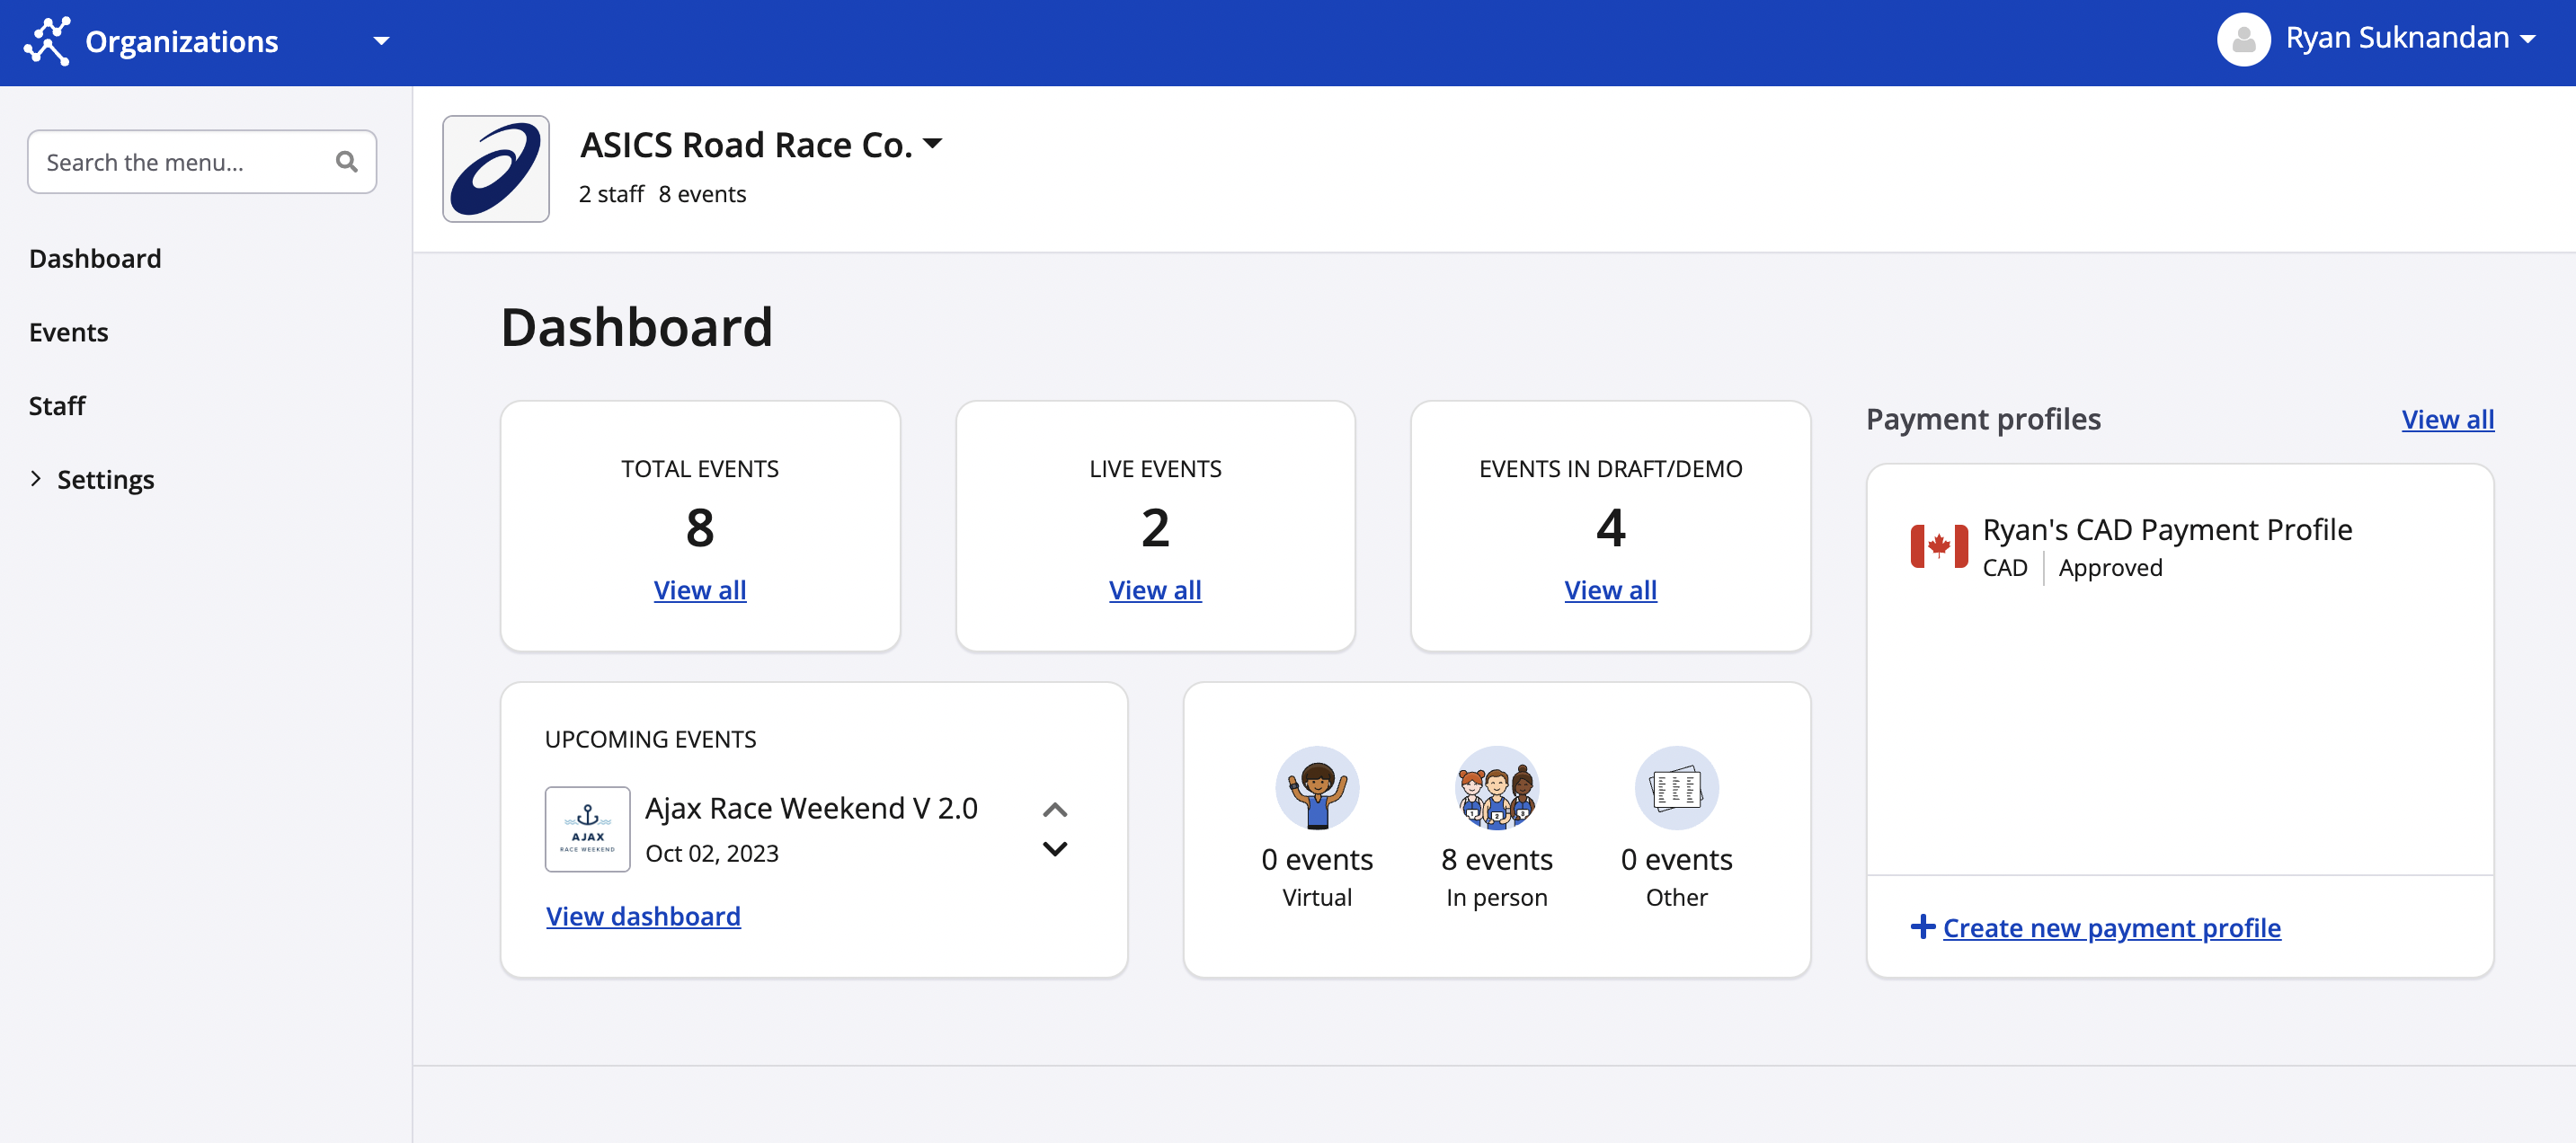Click View all under Live Events

(x=1154, y=590)
